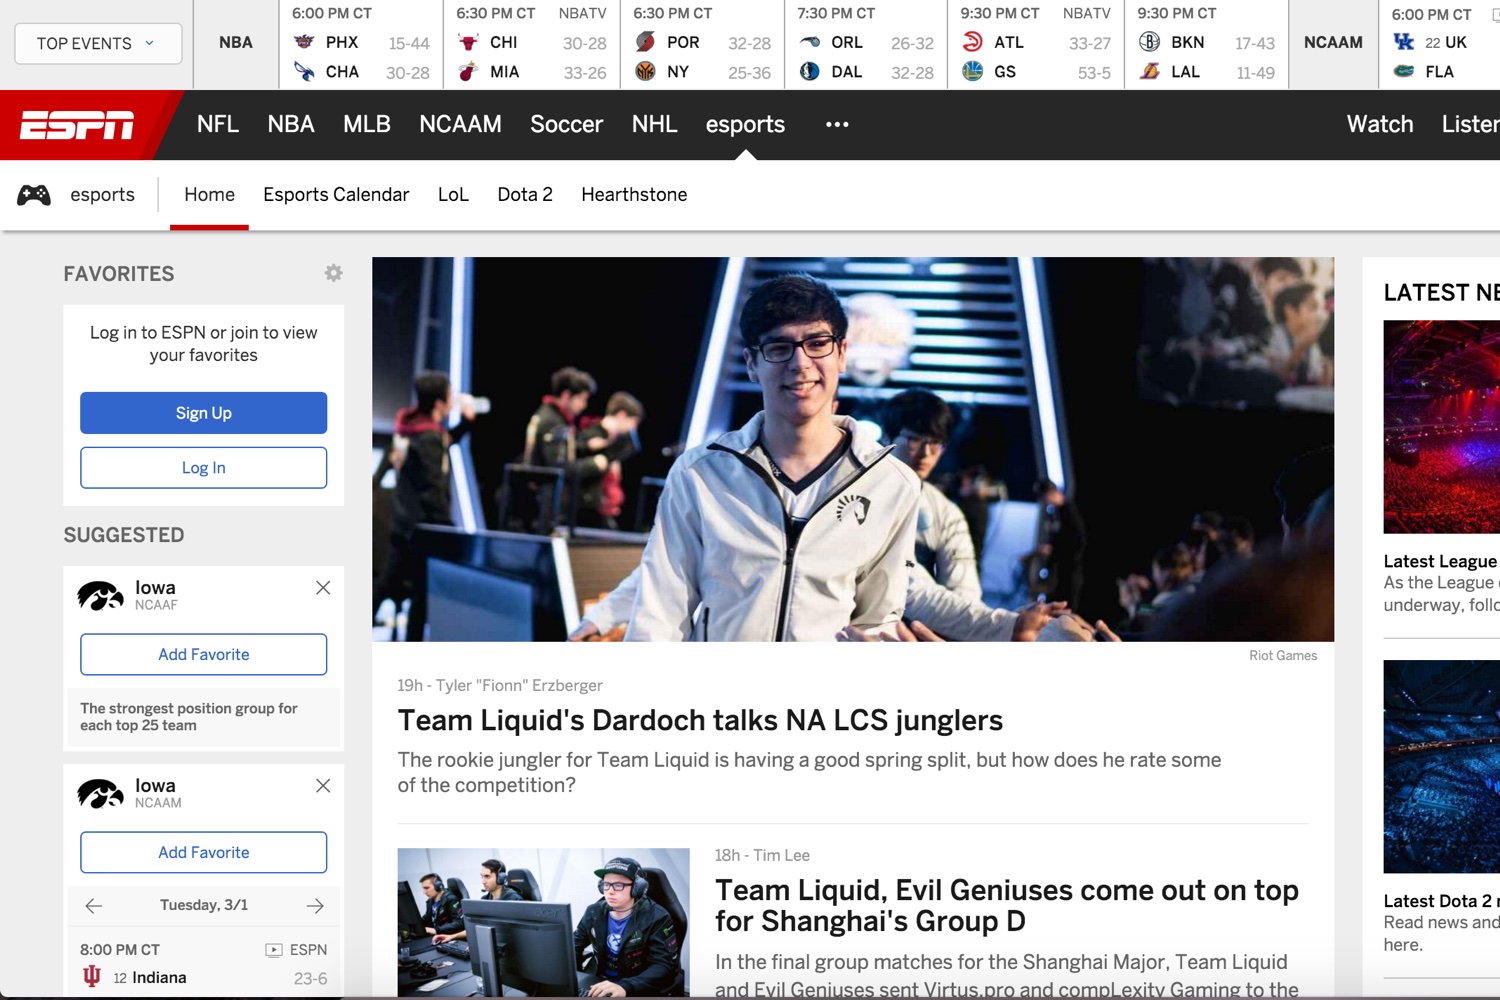Click the NBA label in scoreboard

[236, 43]
